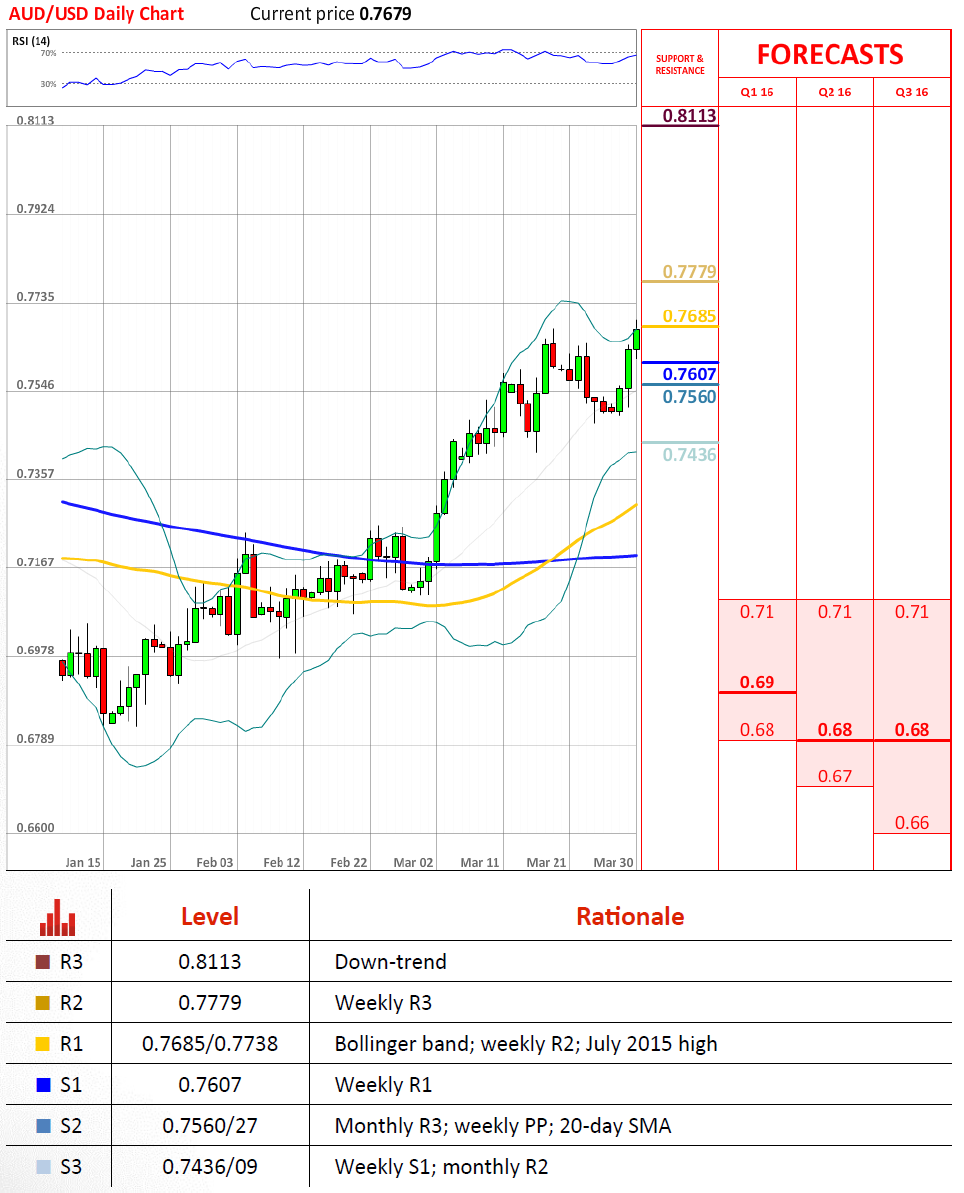The width and height of the screenshot is (964, 1193).
Task: Click the S1 blue color swatch
Action: click(x=43, y=1085)
